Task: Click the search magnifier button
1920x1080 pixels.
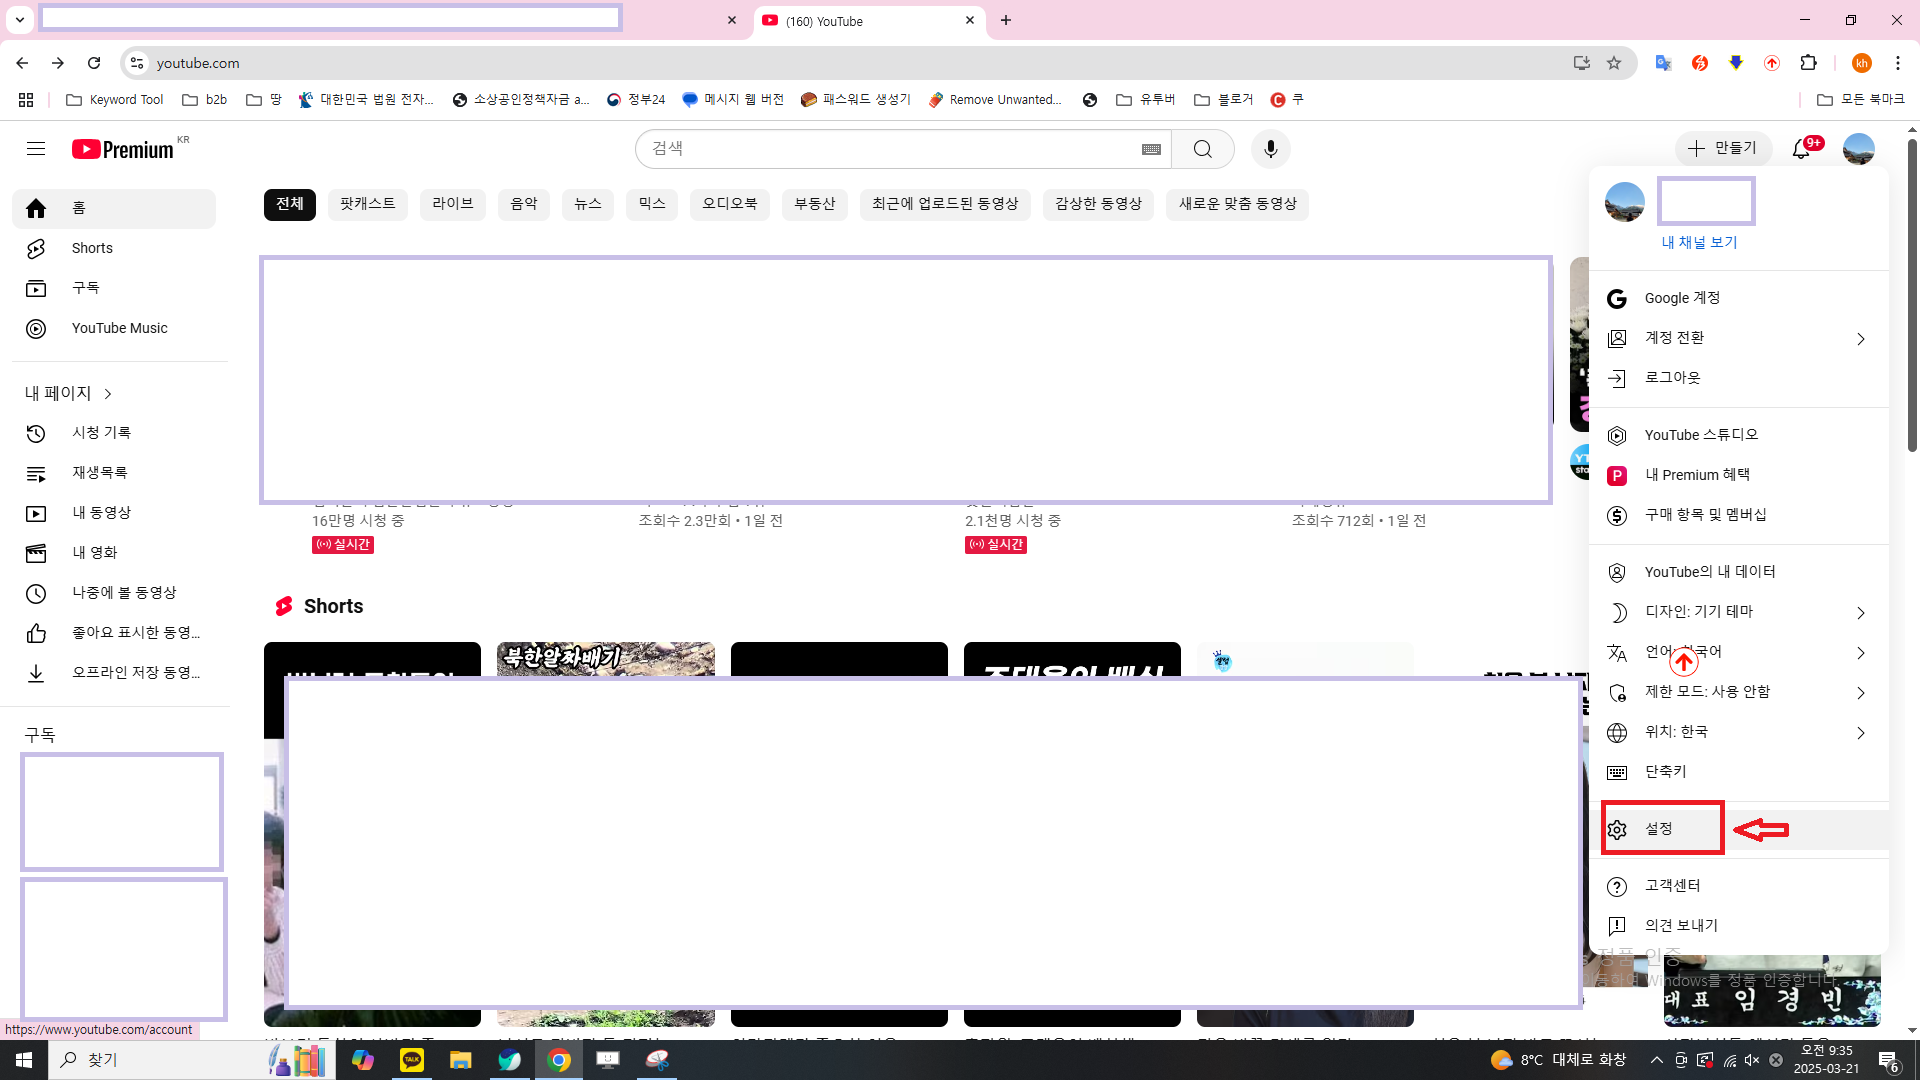Action: (x=1202, y=149)
